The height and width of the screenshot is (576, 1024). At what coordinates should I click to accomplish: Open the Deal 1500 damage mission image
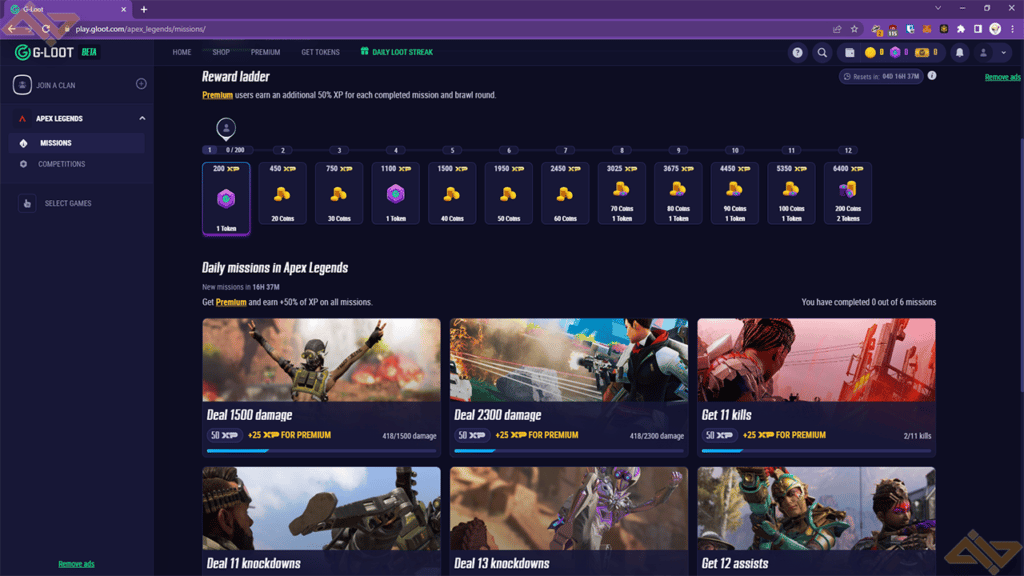(321, 360)
